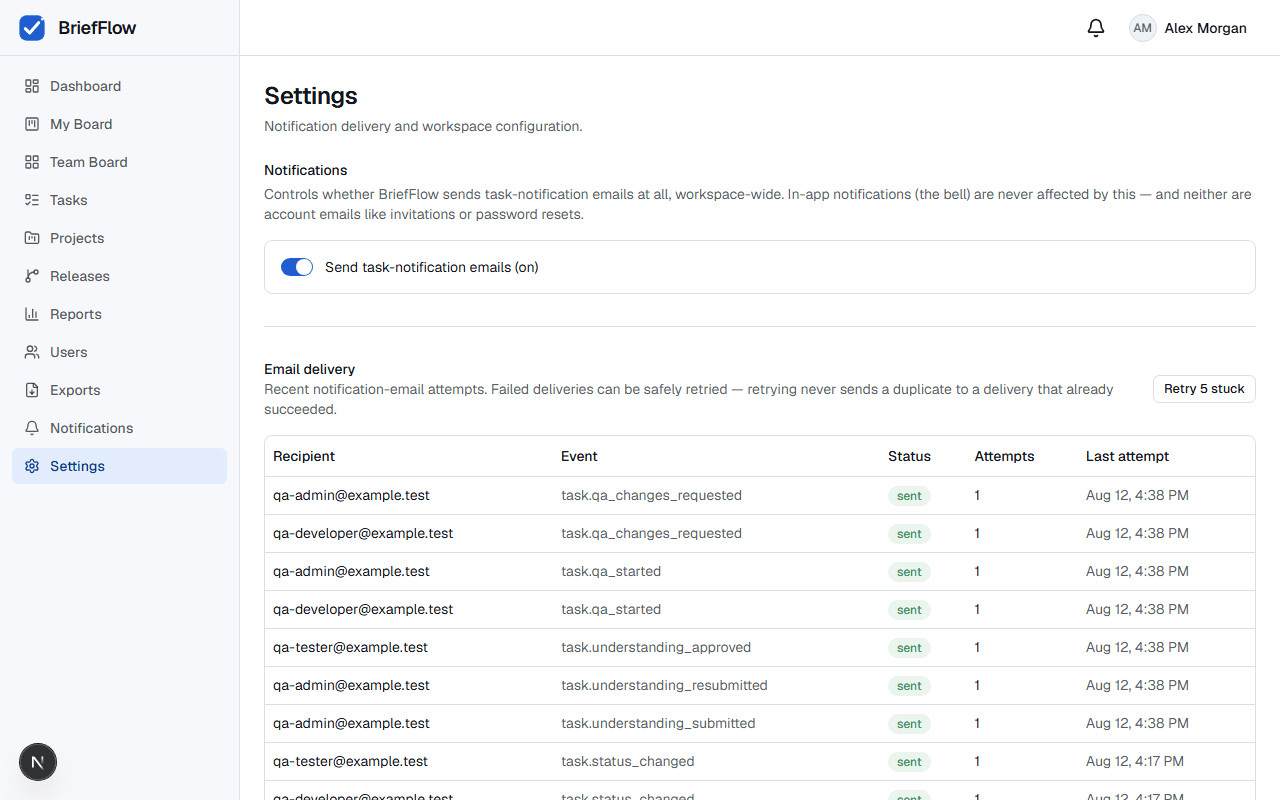Open the notification bell in header
Screen dimensions: 1280x800
[1096, 28]
